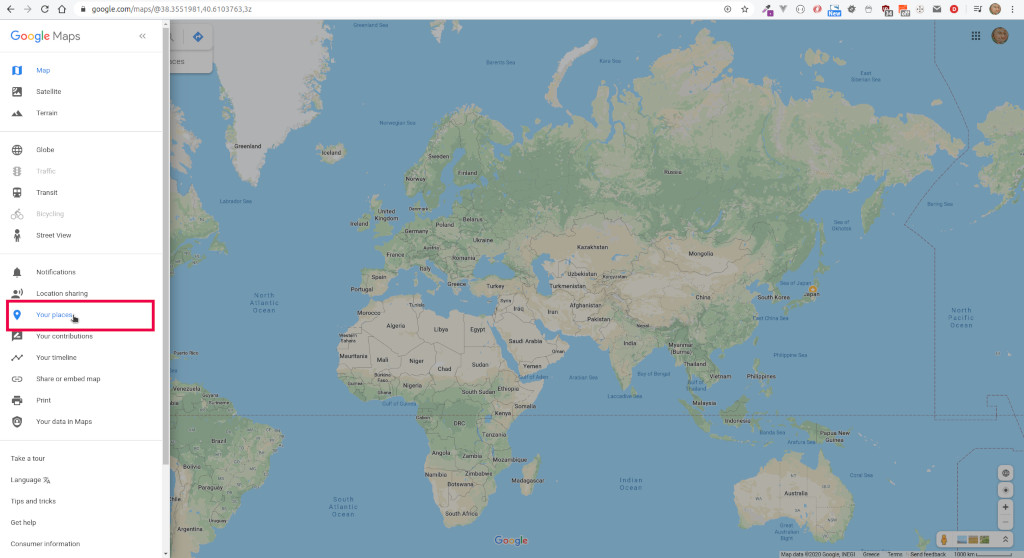Click the Get help link
Image resolution: width=1024 pixels, height=558 pixels.
[x=23, y=523]
